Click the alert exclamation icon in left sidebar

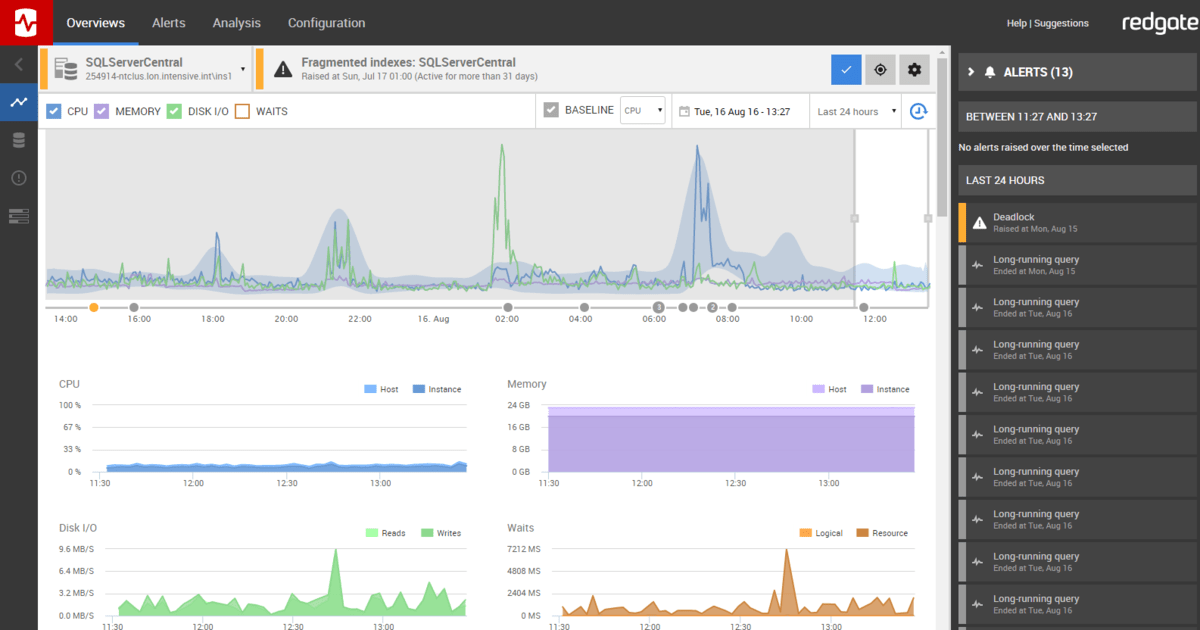click(x=18, y=177)
